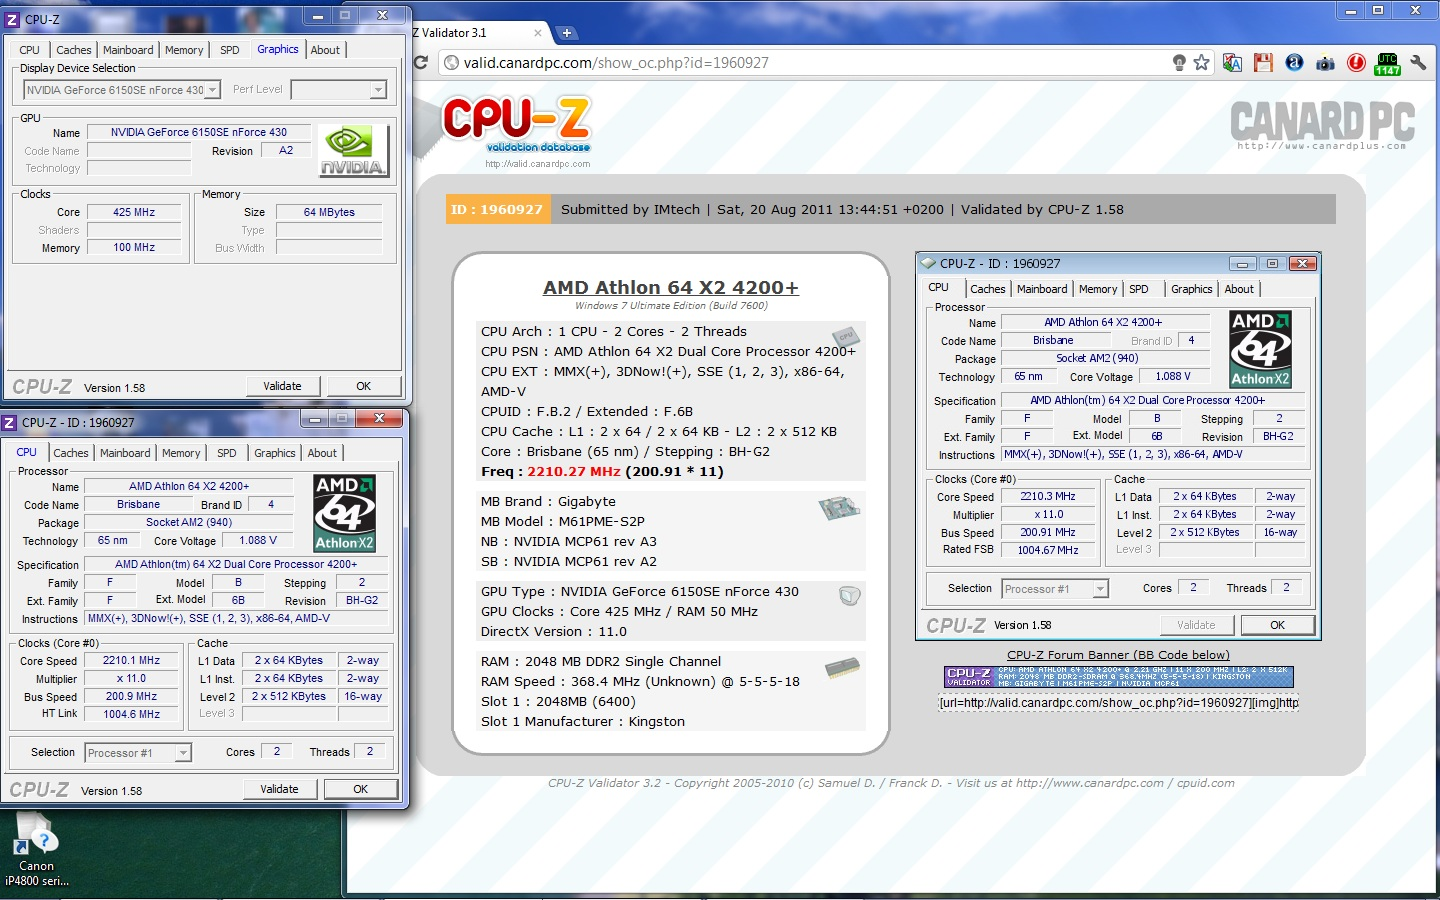The image size is (1440, 900).
Task: Open the Alexa 'a' extension icon
Action: [1294, 62]
